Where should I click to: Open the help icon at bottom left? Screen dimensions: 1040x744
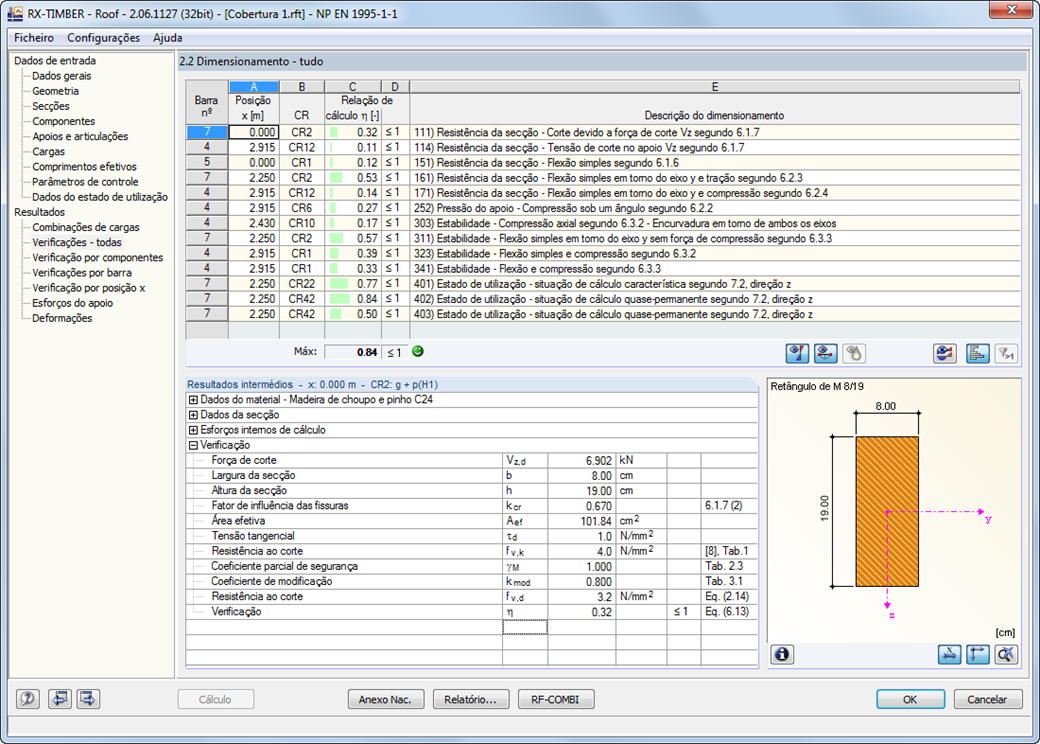(x=28, y=698)
